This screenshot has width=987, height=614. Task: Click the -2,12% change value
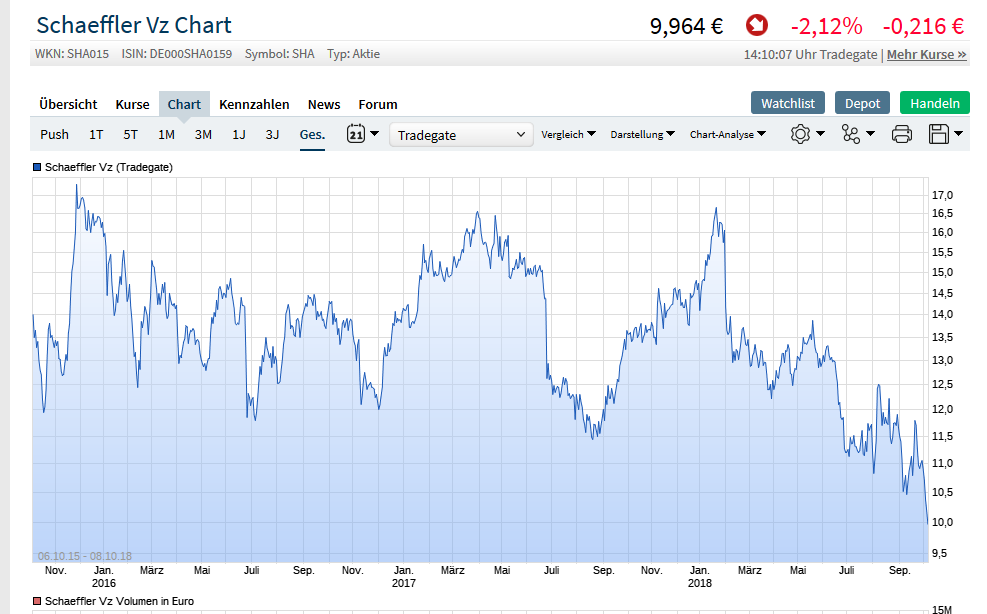point(826,26)
